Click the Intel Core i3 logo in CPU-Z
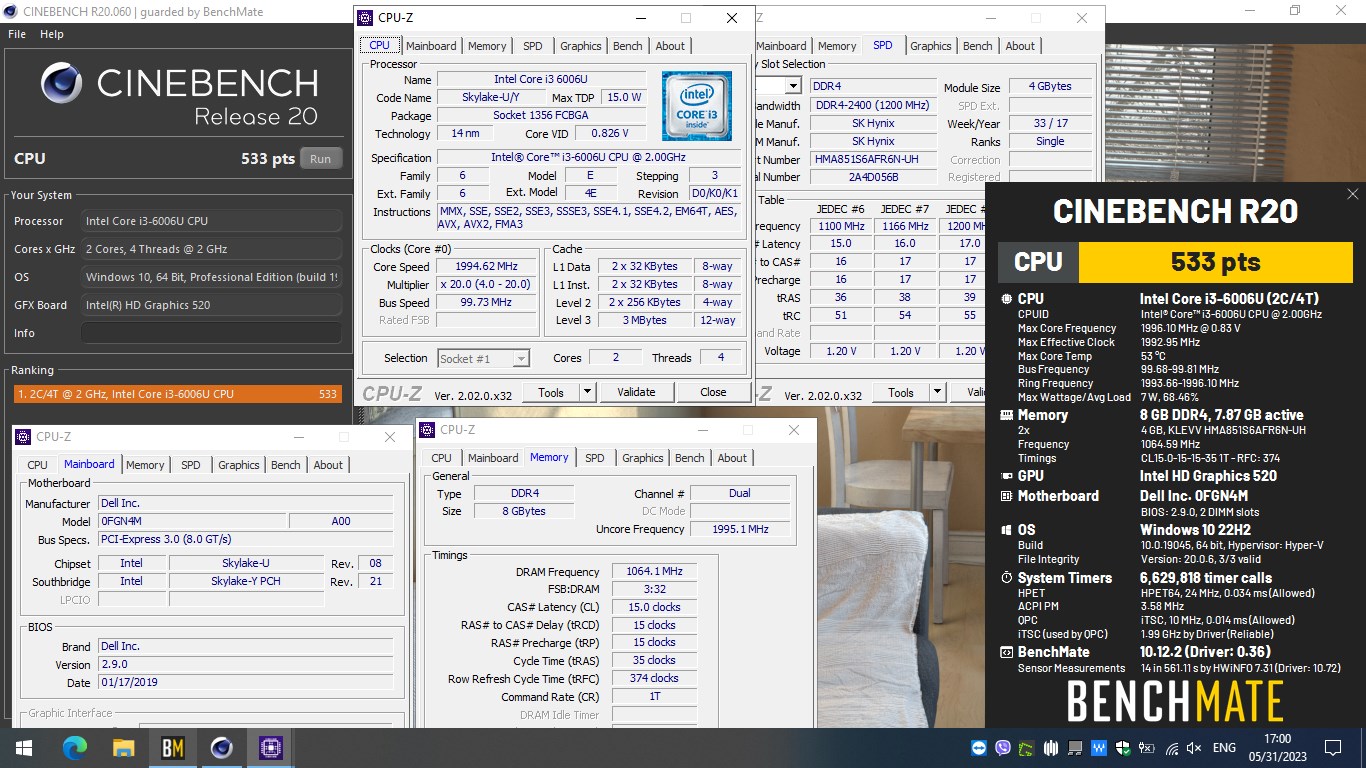The height and width of the screenshot is (768, 1366). [x=697, y=105]
